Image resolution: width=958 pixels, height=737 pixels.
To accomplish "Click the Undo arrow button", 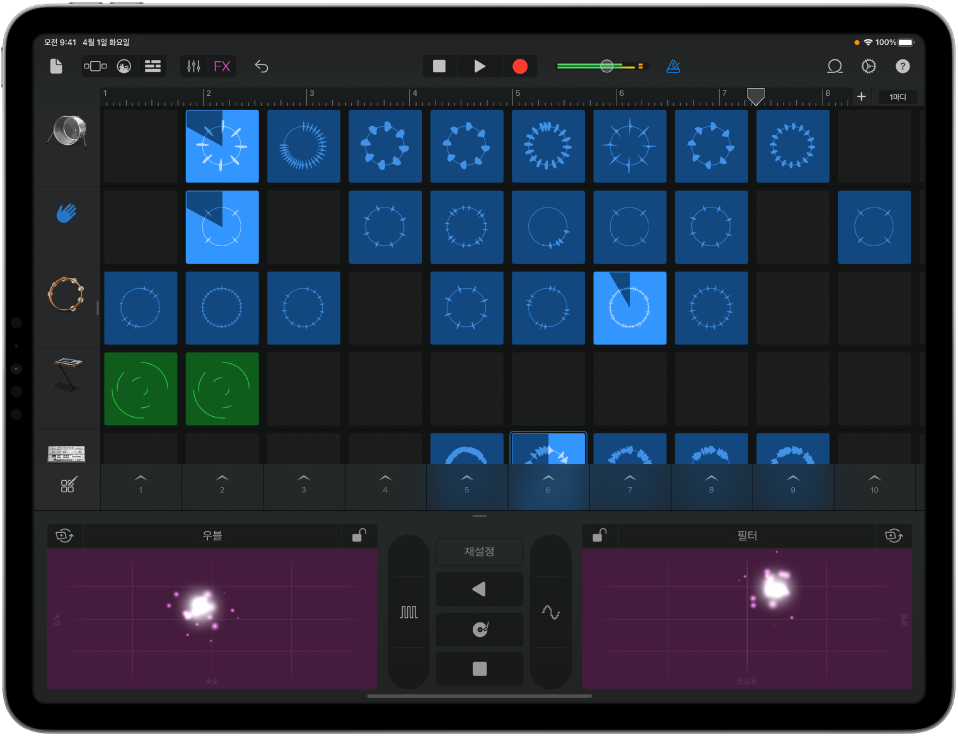I will click(x=261, y=66).
